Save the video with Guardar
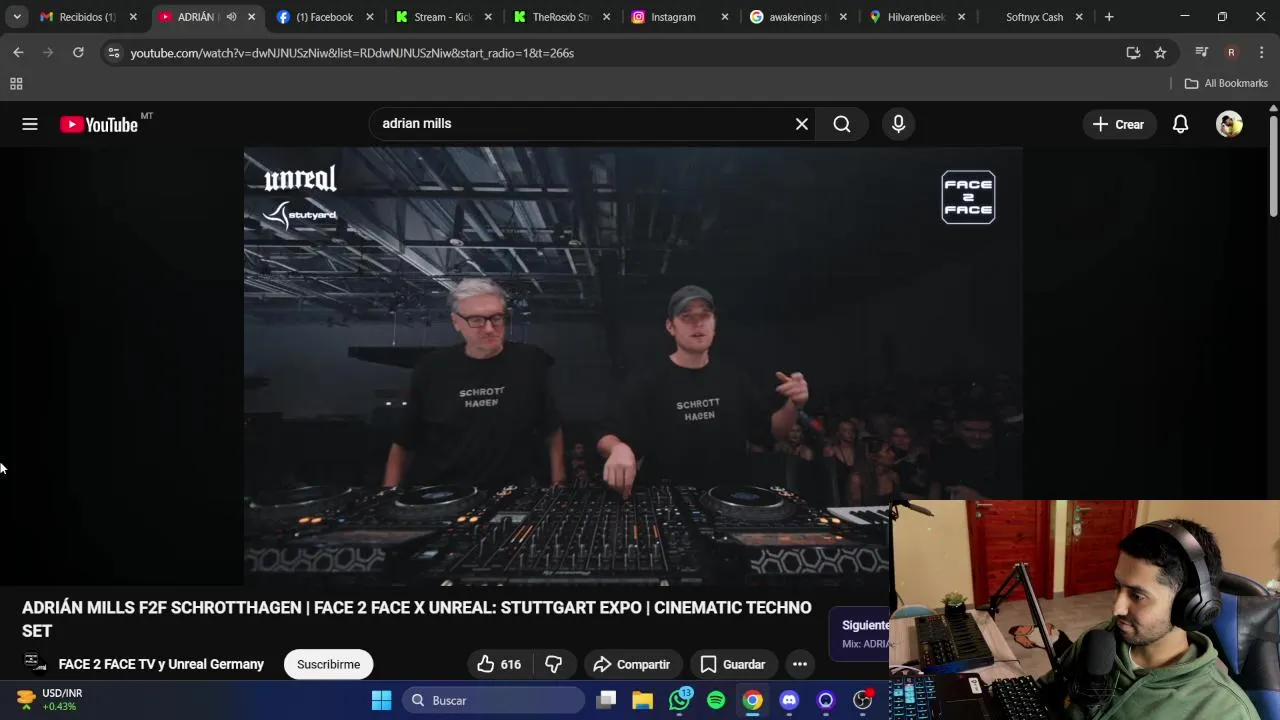Viewport: 1280px width, 720px height. (x=733, y=664)
